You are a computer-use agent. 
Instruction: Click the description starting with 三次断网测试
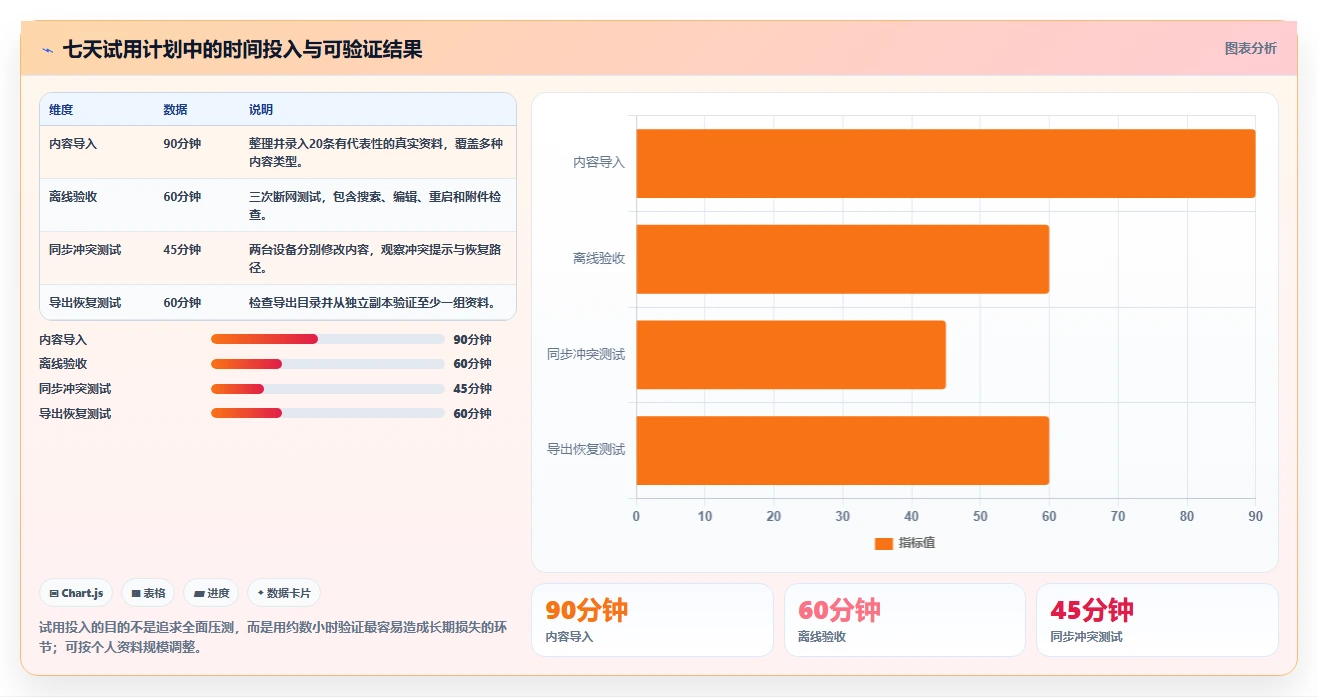click(376, 205)
